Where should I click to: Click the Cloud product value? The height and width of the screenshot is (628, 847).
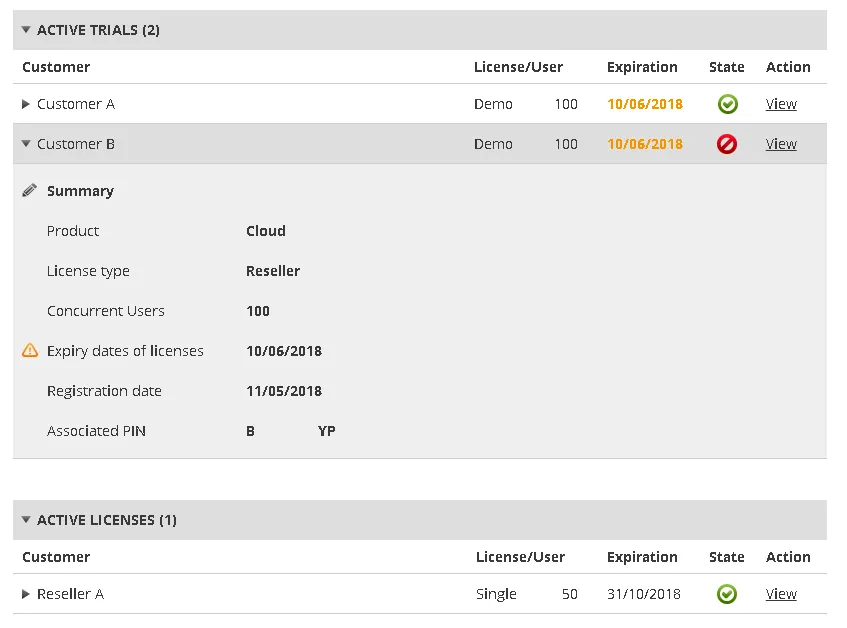266,231
